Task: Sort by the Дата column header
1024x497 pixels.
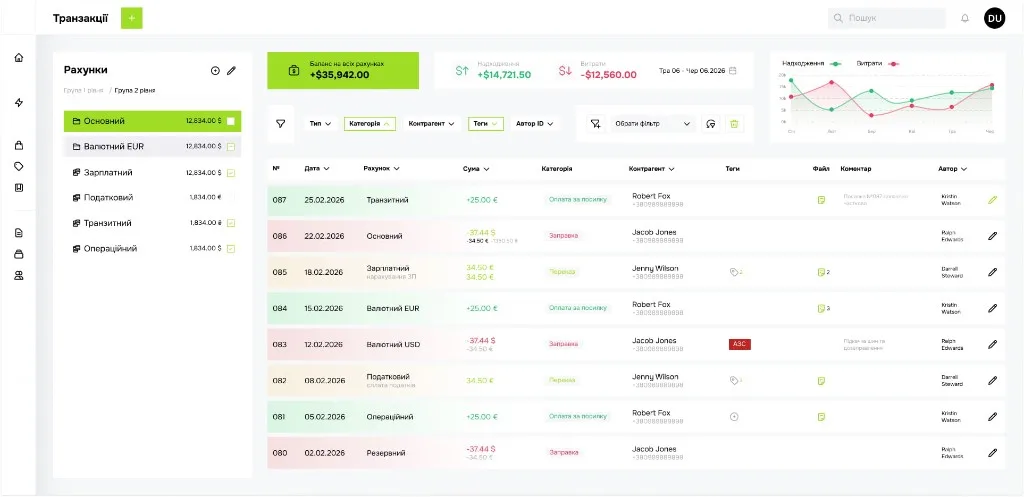Action: [x=317, y=168]
